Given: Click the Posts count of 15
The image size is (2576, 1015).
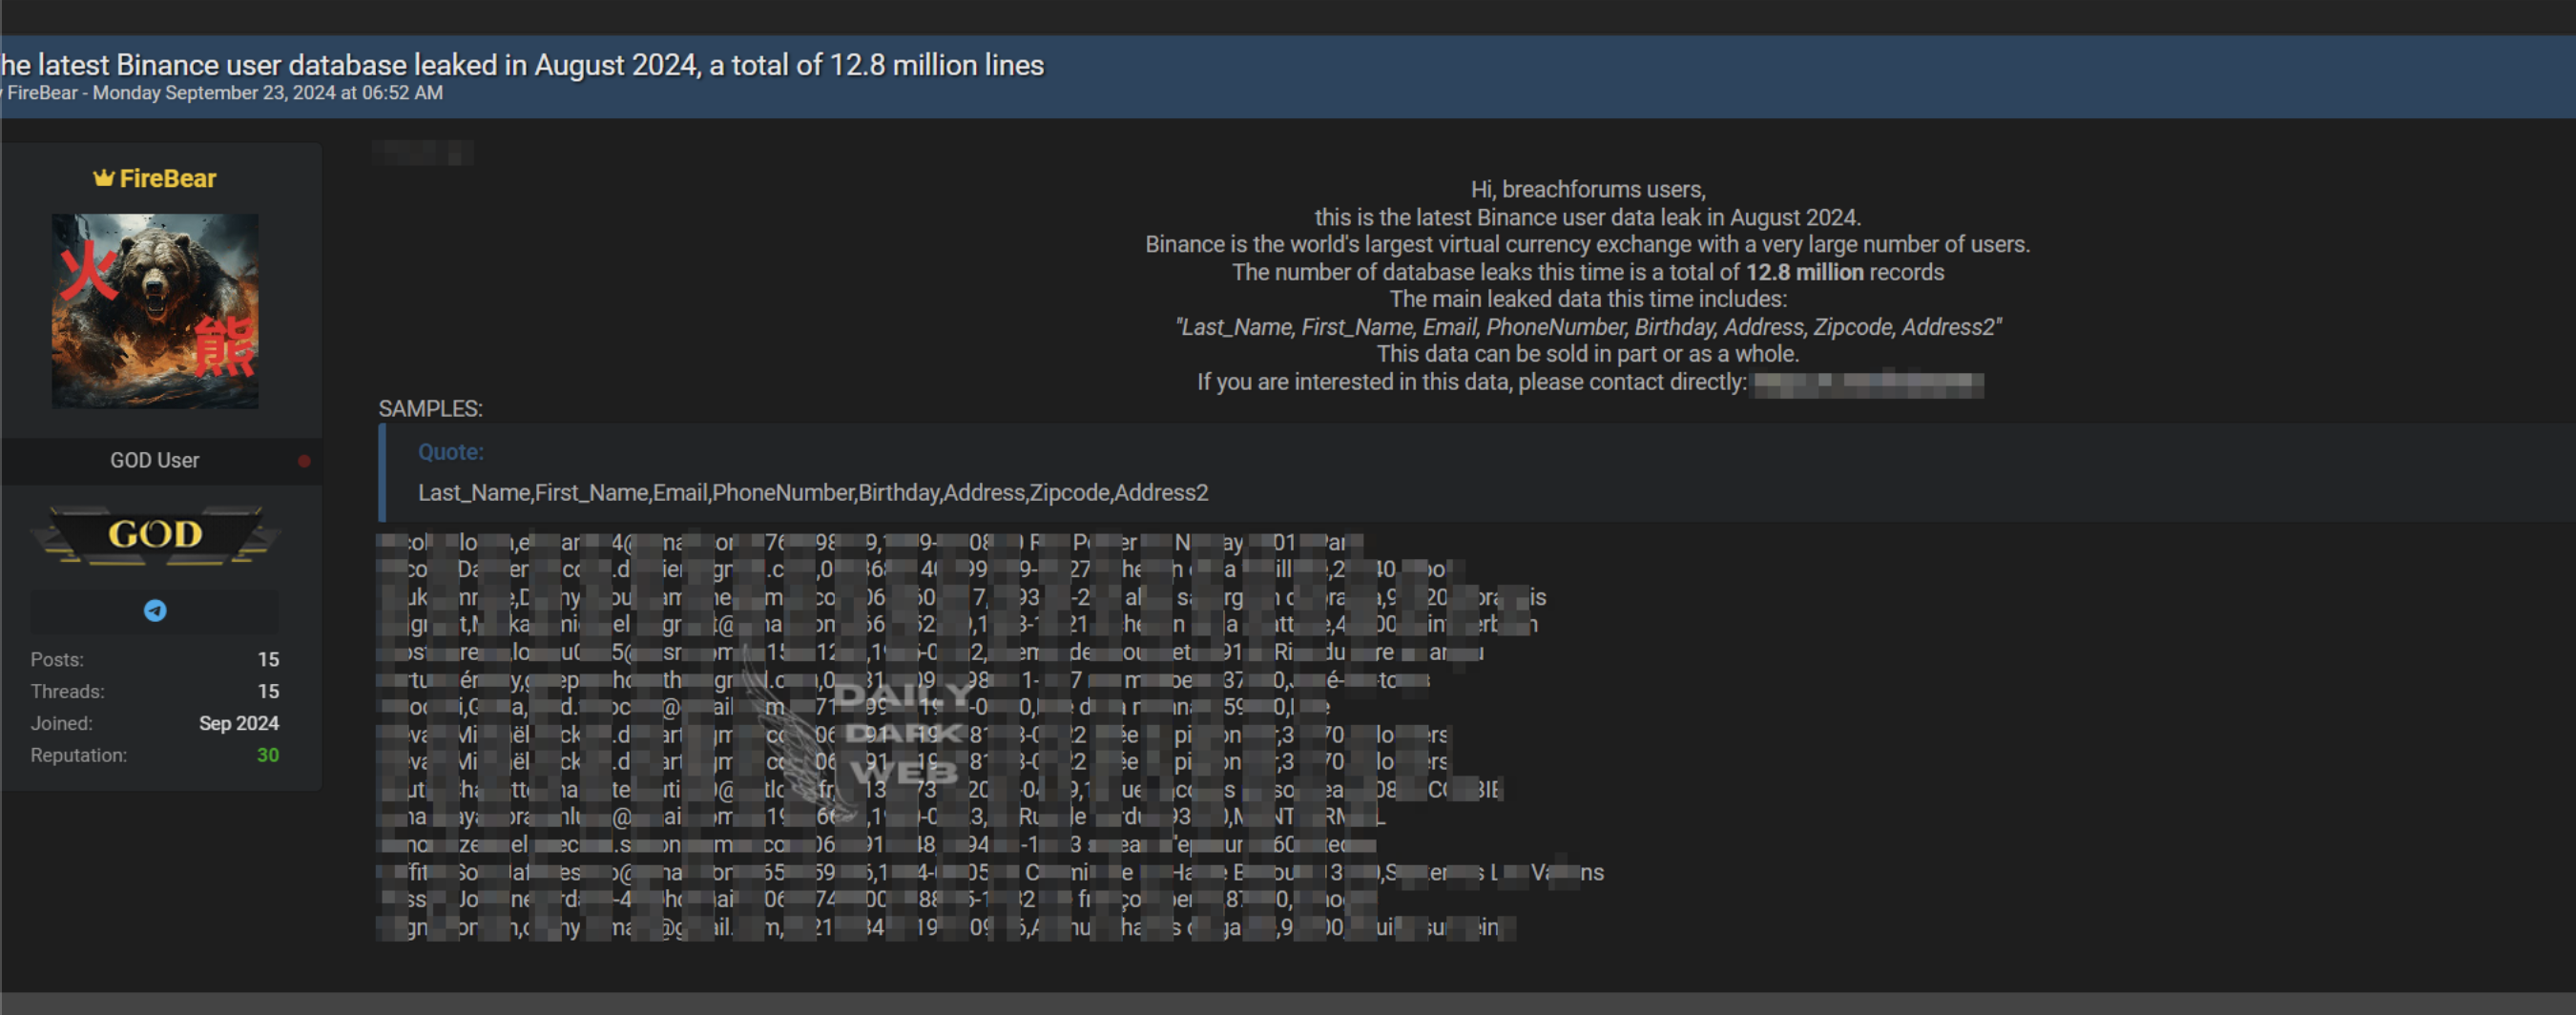Looking at the screenshot, I should 268,659.
